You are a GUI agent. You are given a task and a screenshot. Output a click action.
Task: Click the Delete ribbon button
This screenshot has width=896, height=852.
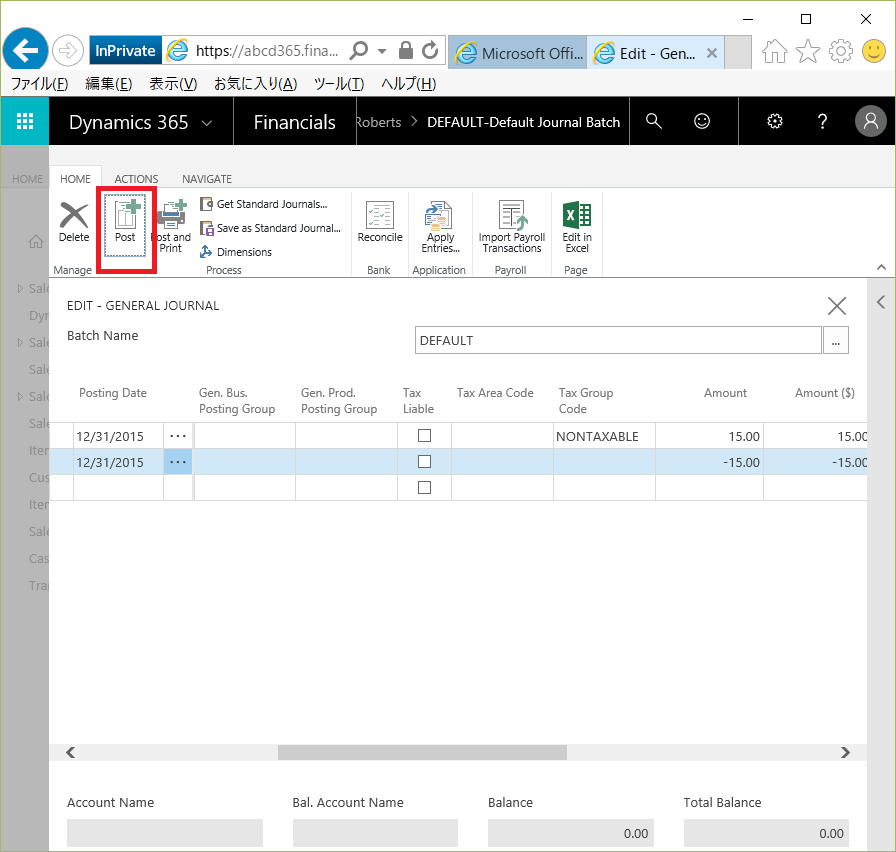74,222
